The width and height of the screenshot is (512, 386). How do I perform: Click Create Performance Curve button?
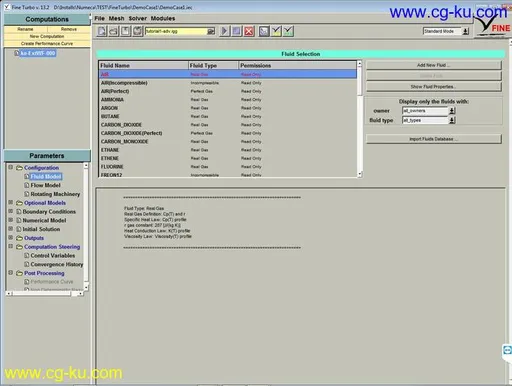[x=47, y=43]
